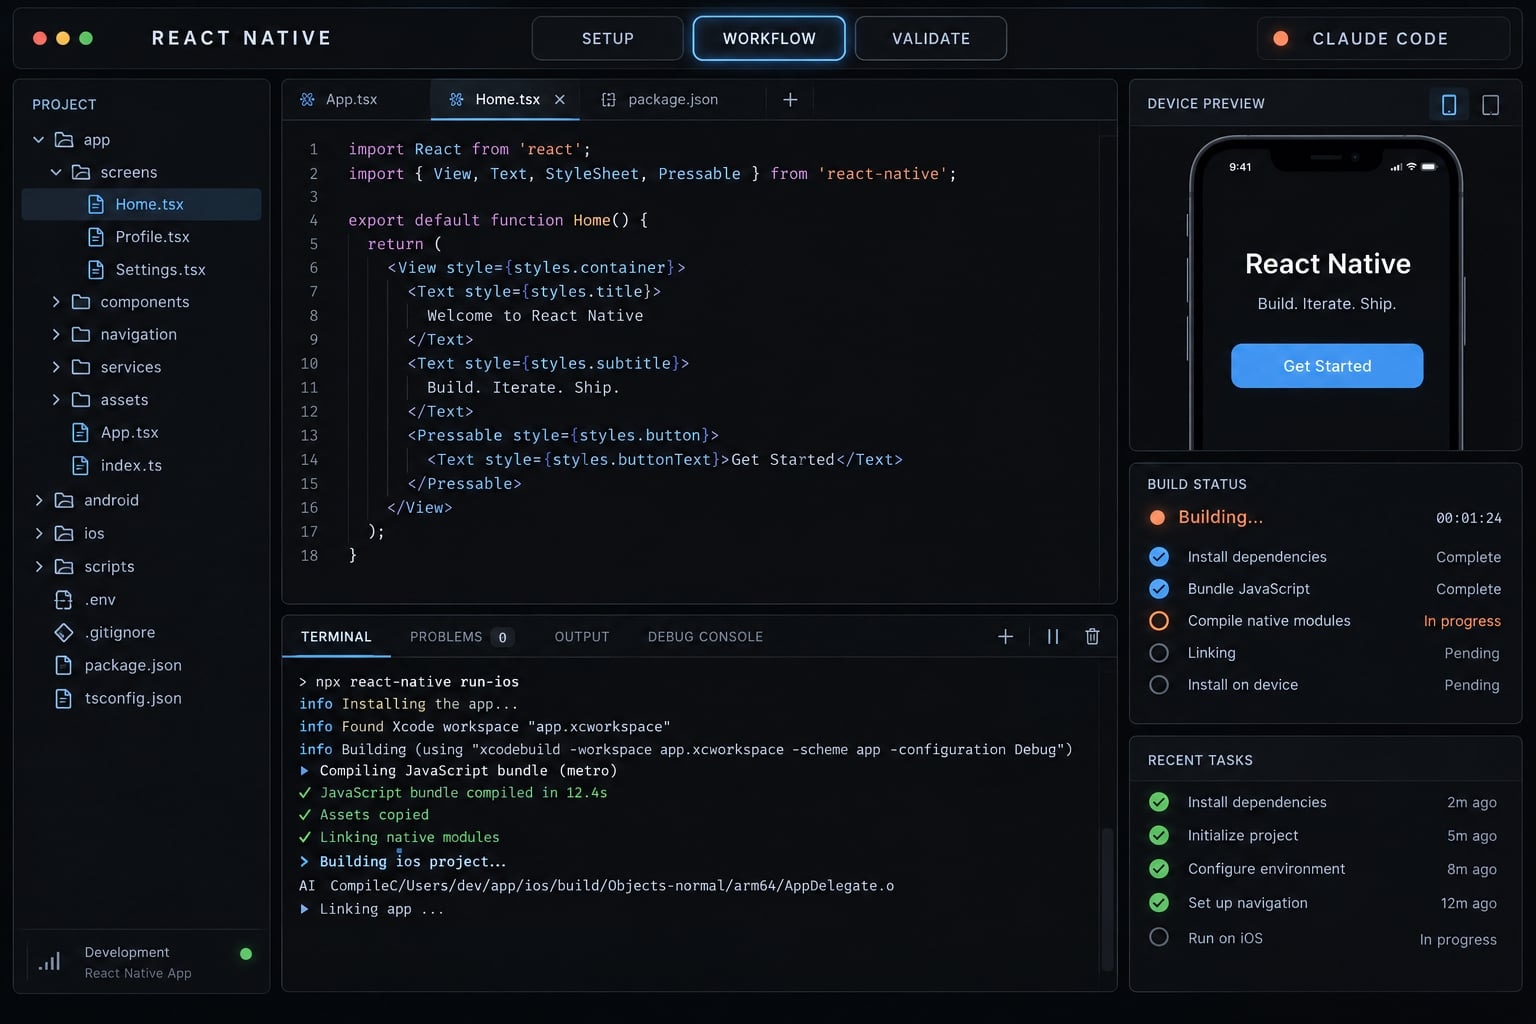Delete terminal with trash icon
Viewport: 1536px width, 1024px height.
point(1092,637)
